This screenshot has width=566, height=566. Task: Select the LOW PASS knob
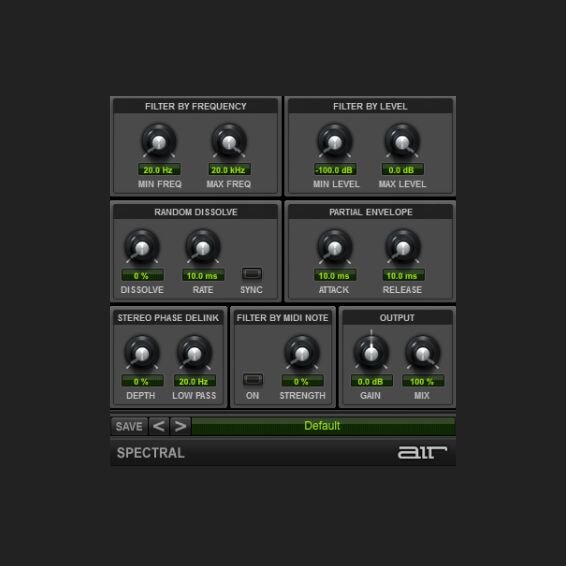coord(194,353)
